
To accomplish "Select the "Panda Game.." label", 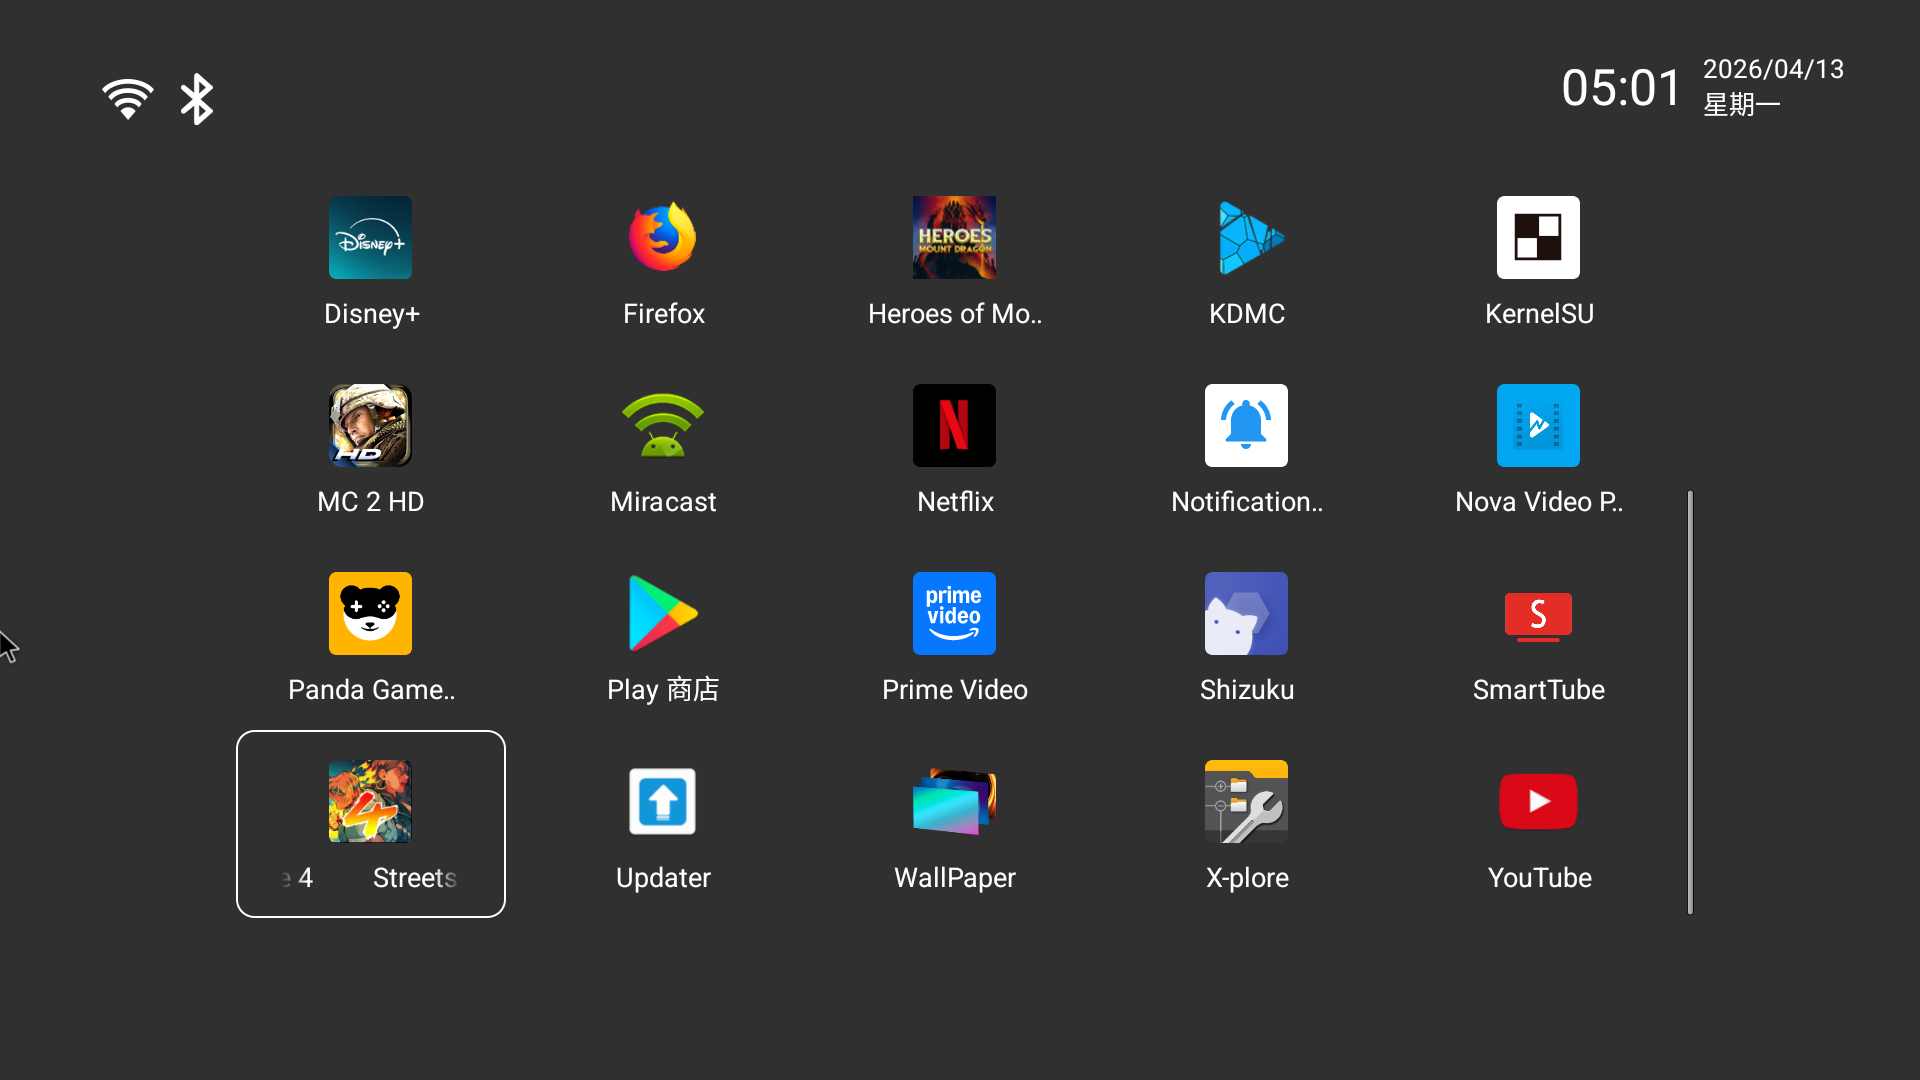I will pos(371,690).
